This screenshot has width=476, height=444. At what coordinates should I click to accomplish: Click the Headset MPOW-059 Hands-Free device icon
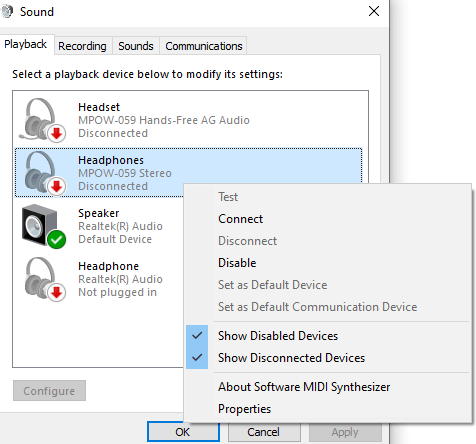pyautogui.click(x=42, y=120)
